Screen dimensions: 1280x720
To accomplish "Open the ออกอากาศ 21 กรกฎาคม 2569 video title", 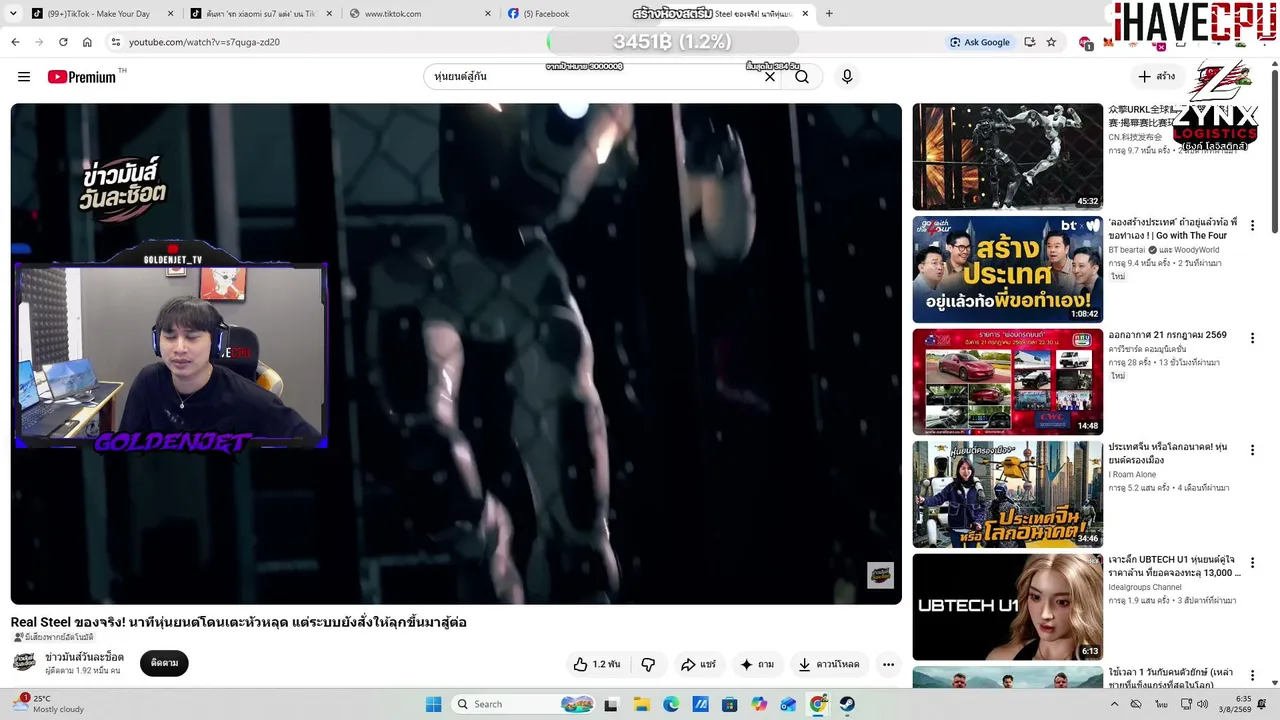I will pyautogui.click(x=1167, y=335).
